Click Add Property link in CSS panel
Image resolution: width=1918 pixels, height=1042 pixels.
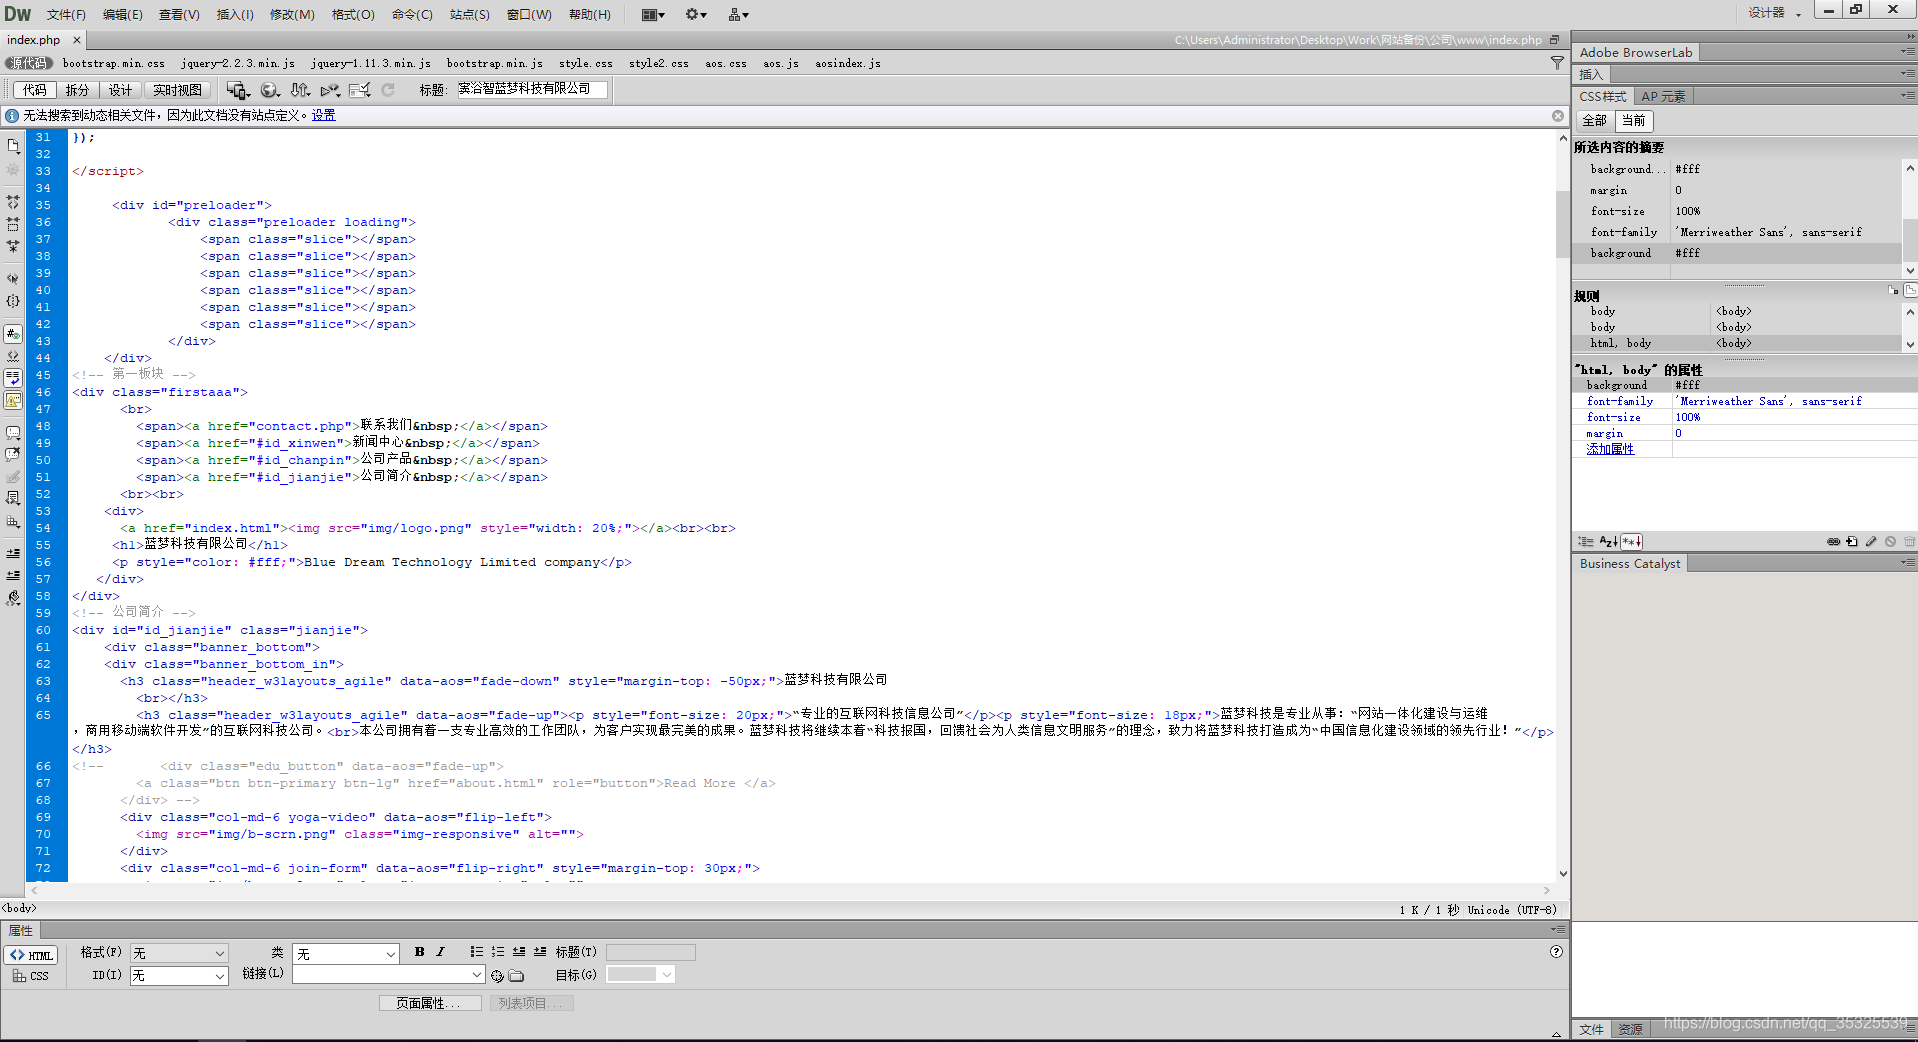1609,449
